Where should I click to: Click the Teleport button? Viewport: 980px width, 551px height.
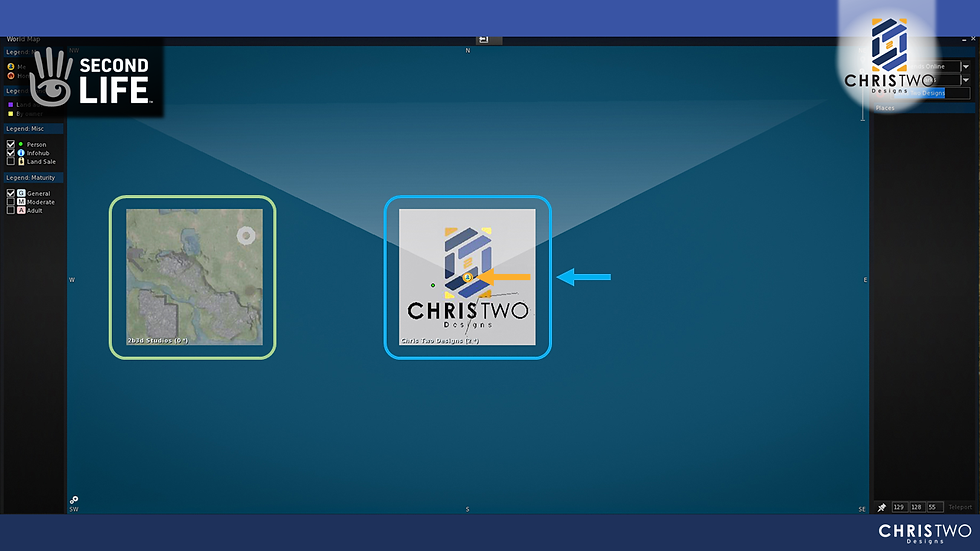(960, 507)
